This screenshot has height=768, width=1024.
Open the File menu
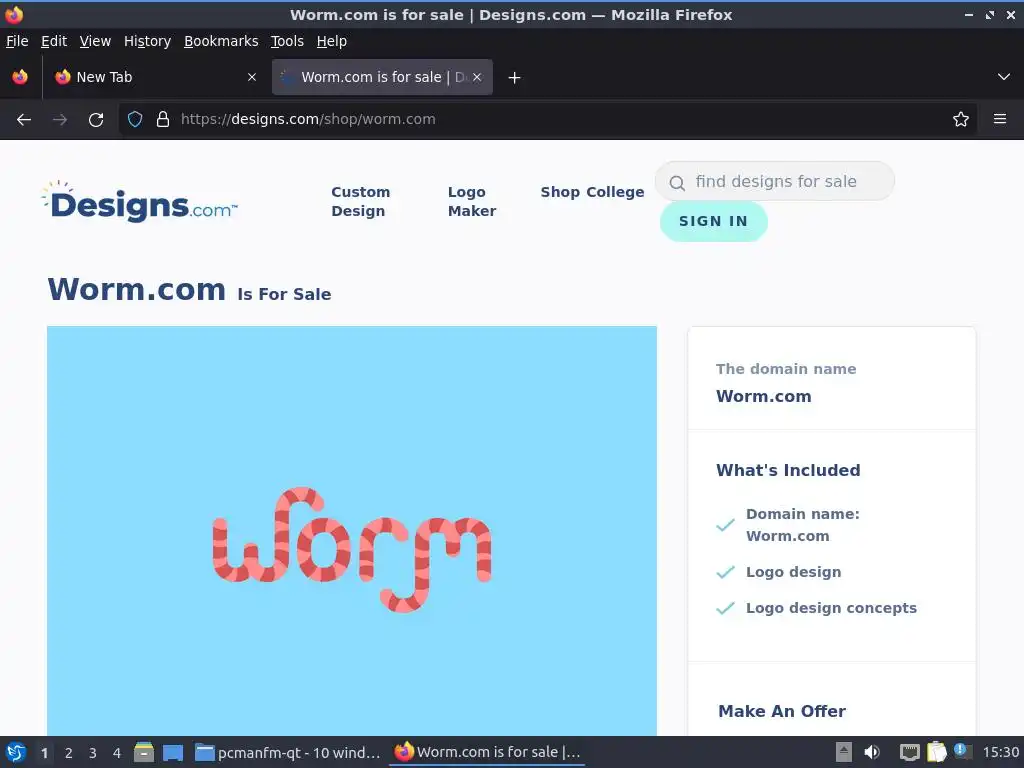[17, 41]
